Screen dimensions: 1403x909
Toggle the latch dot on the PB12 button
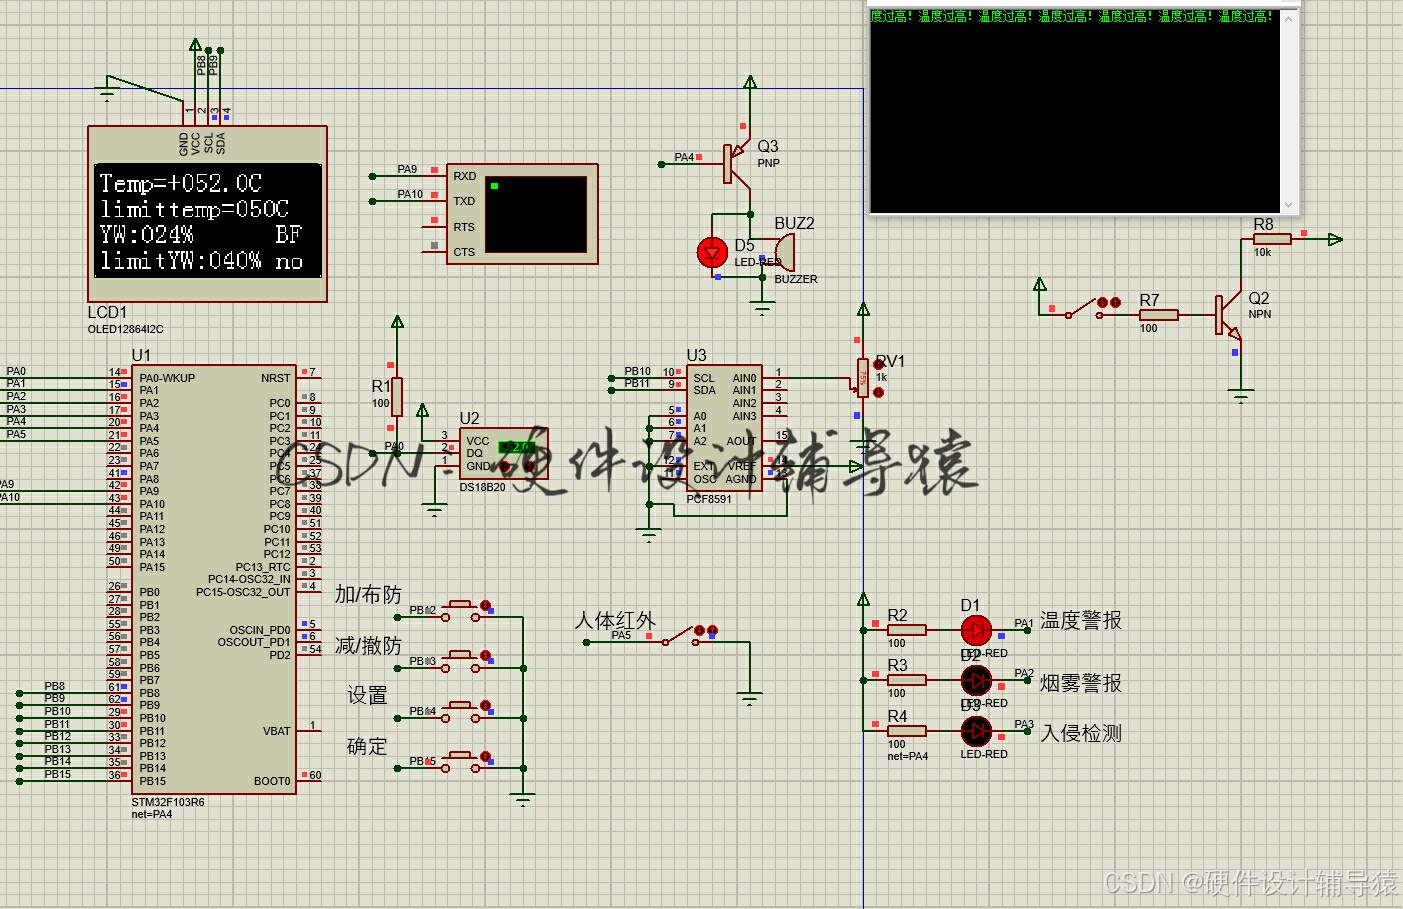click(x=485, y=605)
